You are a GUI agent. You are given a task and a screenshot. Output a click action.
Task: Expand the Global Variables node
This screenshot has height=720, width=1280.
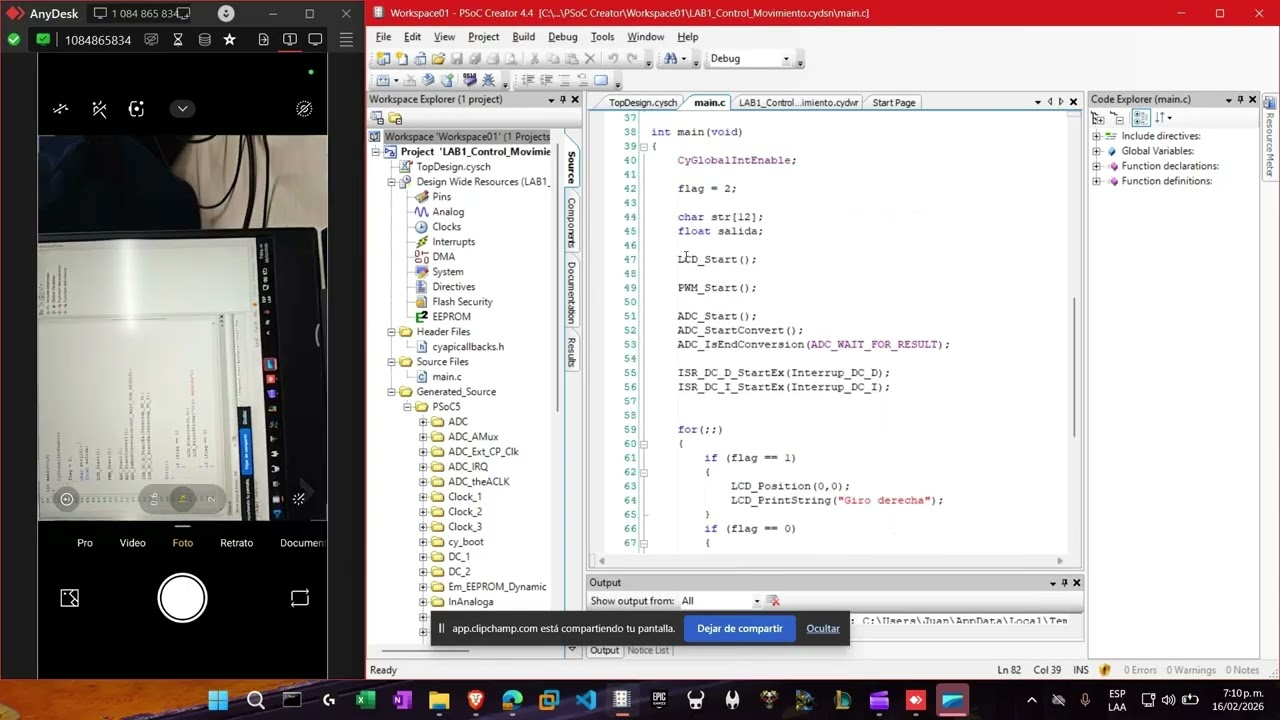click(x=1096, y=151)
